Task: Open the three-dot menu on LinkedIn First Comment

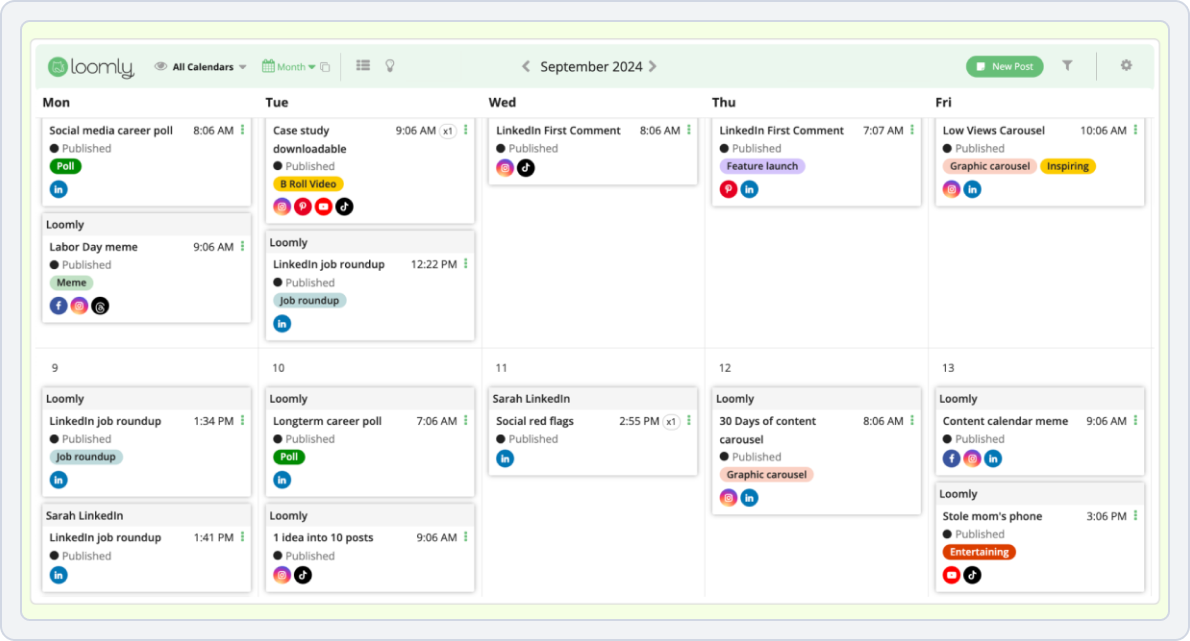Action: click(x=687, y=130)
